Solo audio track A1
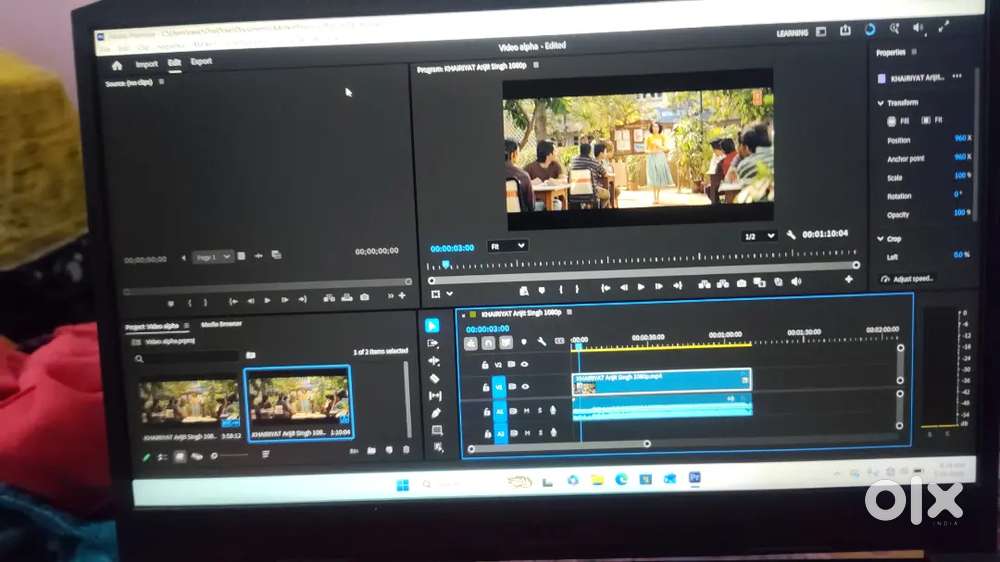Screen dimensions: 1000x562 coord(540,411)
